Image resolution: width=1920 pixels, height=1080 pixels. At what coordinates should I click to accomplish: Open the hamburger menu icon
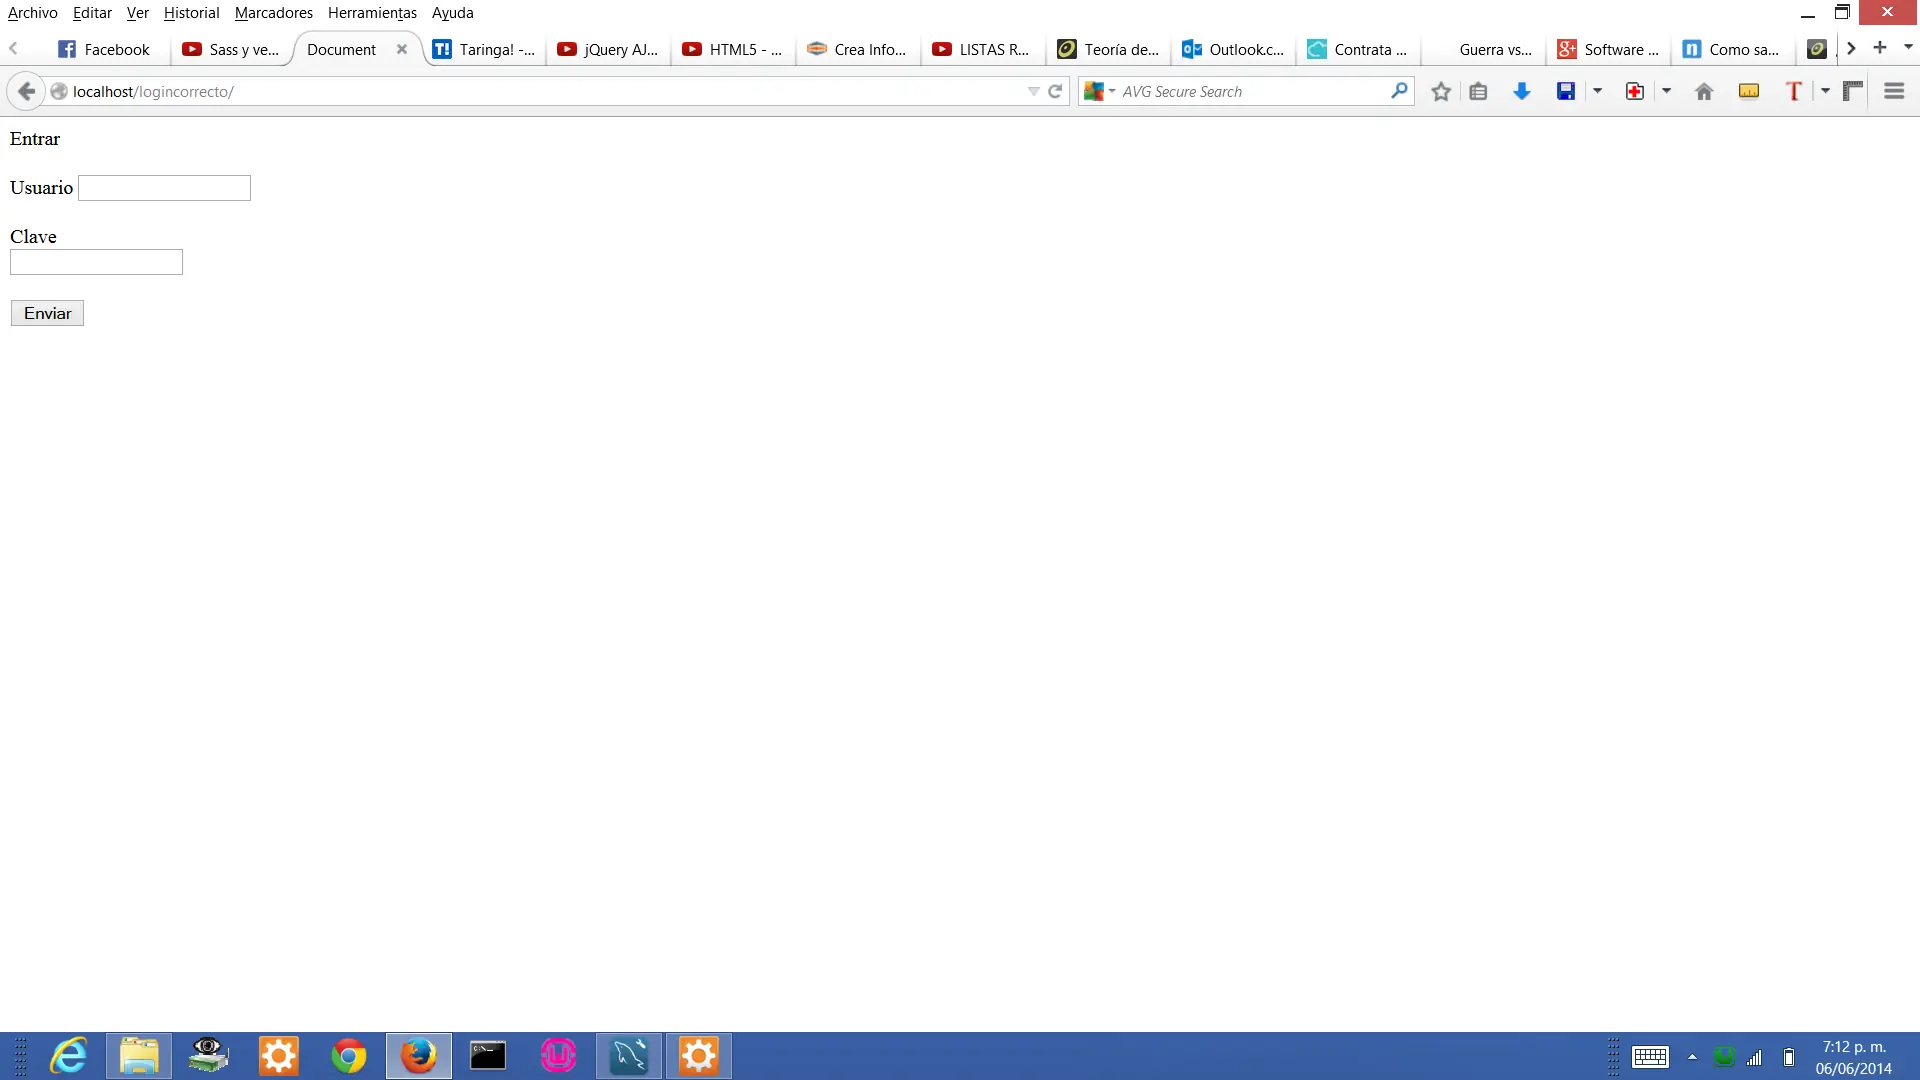tap(1893, 91)
